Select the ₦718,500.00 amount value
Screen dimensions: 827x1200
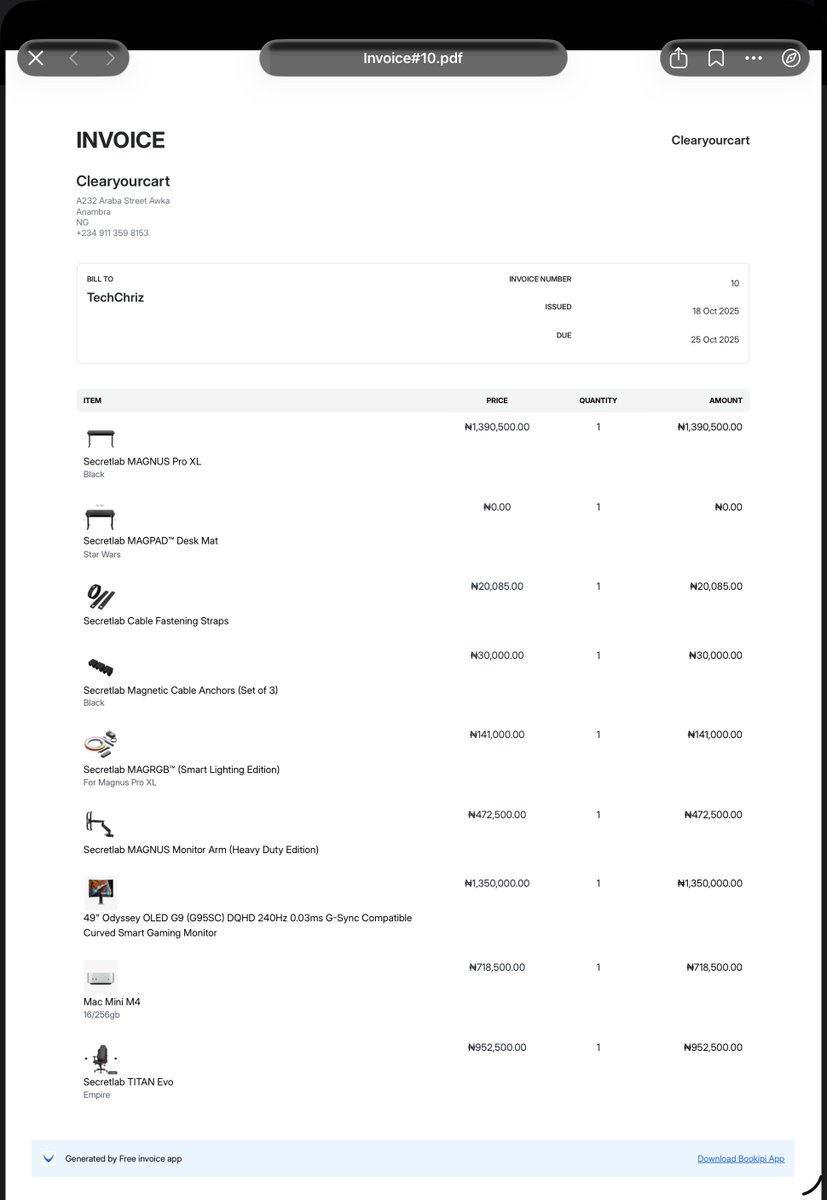coord(714,968)
